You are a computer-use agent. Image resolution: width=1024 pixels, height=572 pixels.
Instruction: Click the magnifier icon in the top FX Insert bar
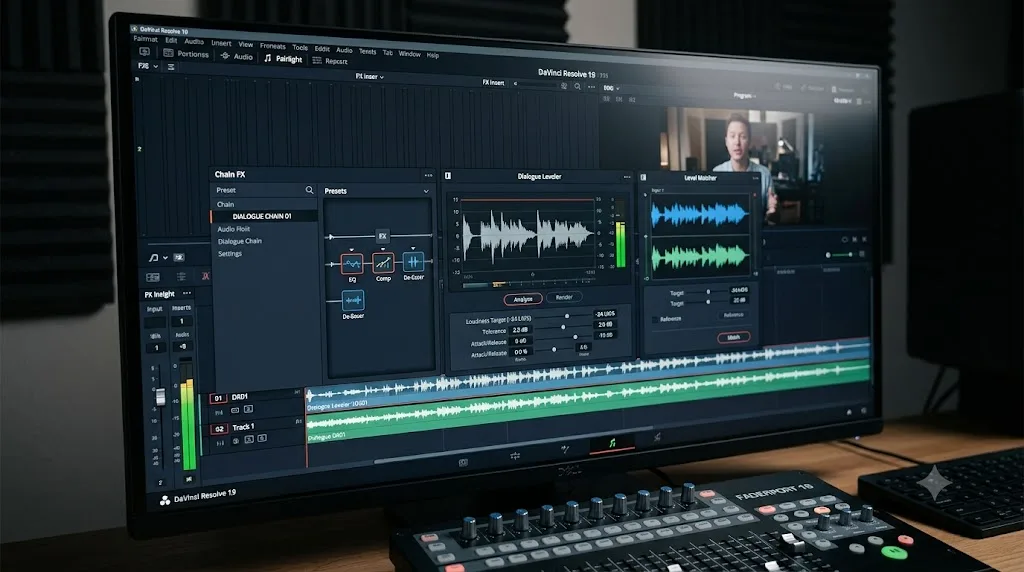577,86
